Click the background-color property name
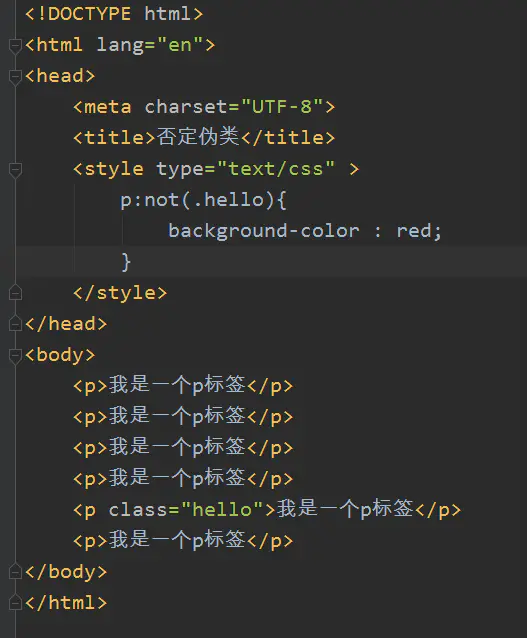The height and width of the screenshot is (638, 527). tap(264, 231)
